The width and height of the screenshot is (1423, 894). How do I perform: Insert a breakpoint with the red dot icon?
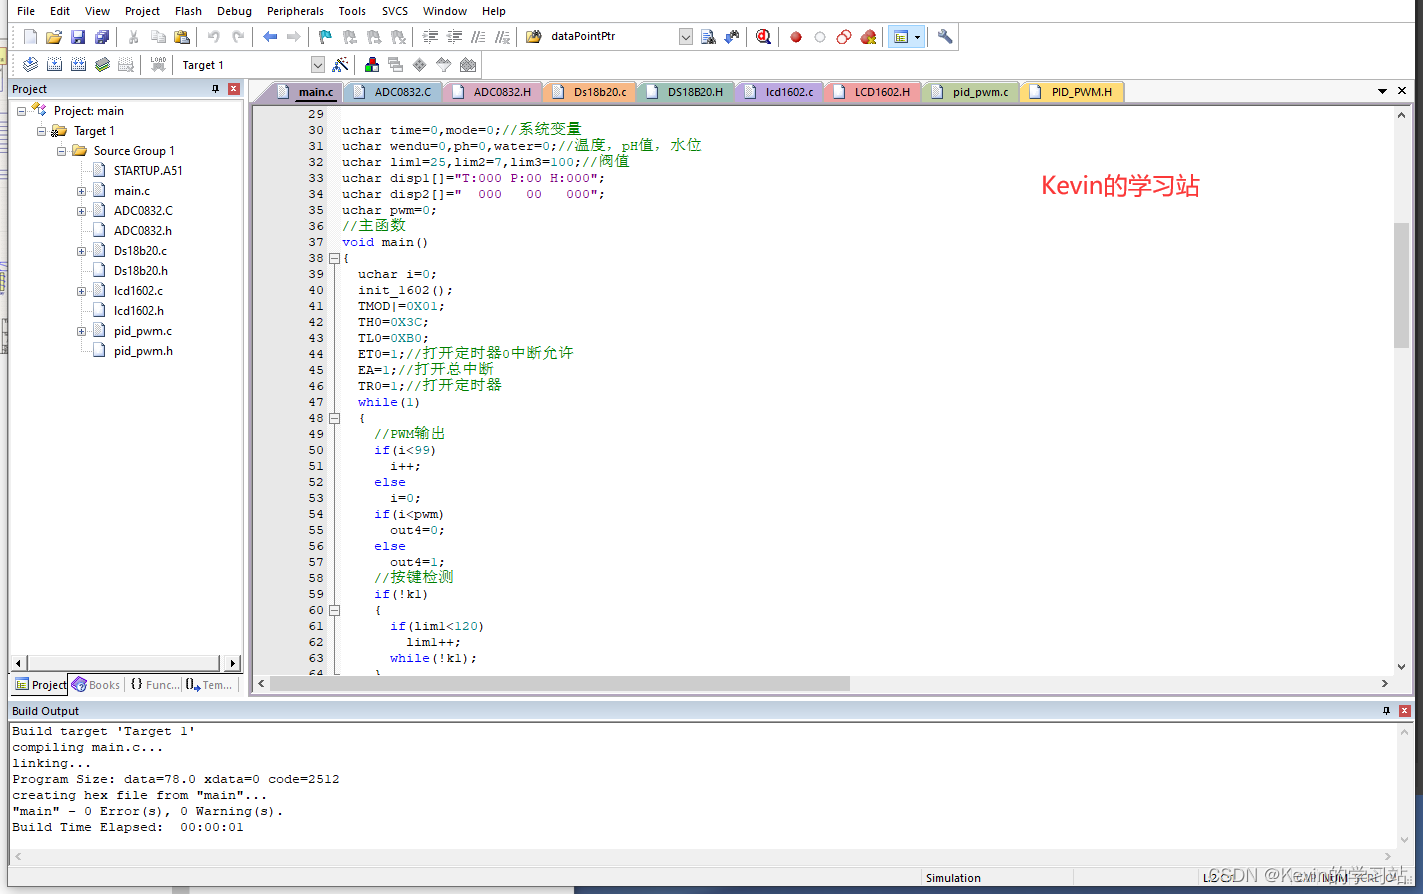coord(796,37)
